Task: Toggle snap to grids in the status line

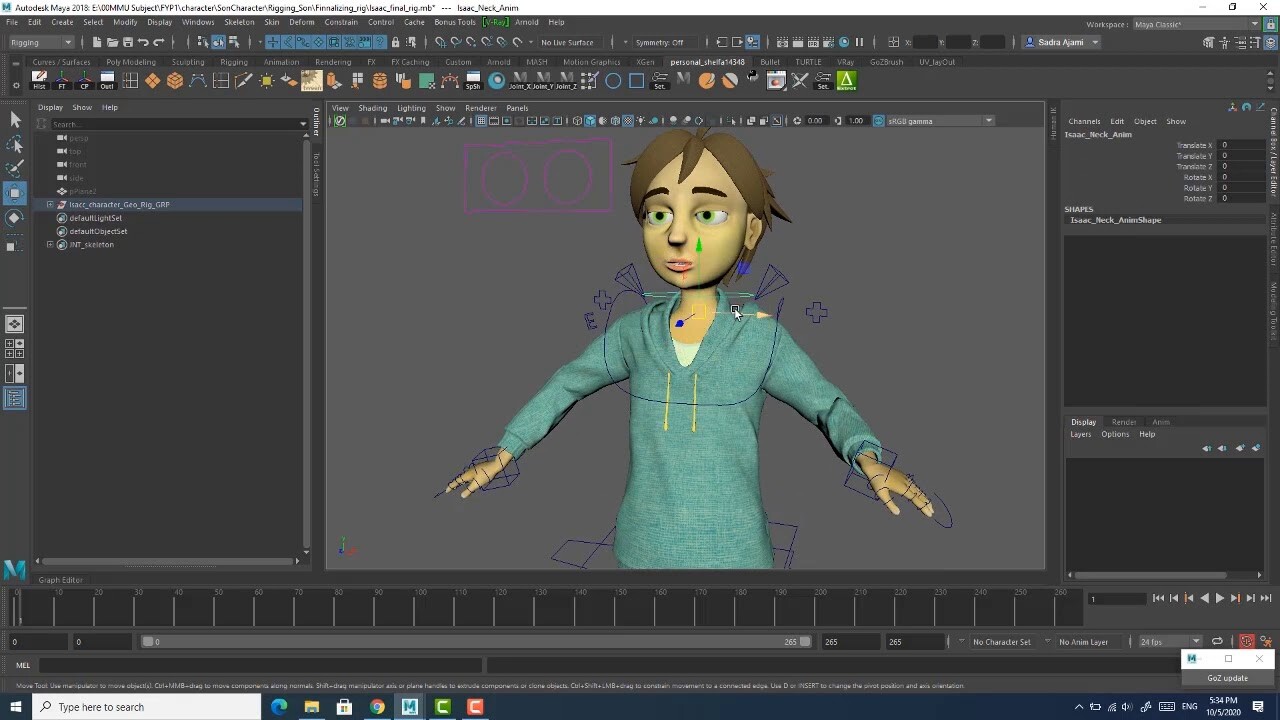Action: pos(272,42)
